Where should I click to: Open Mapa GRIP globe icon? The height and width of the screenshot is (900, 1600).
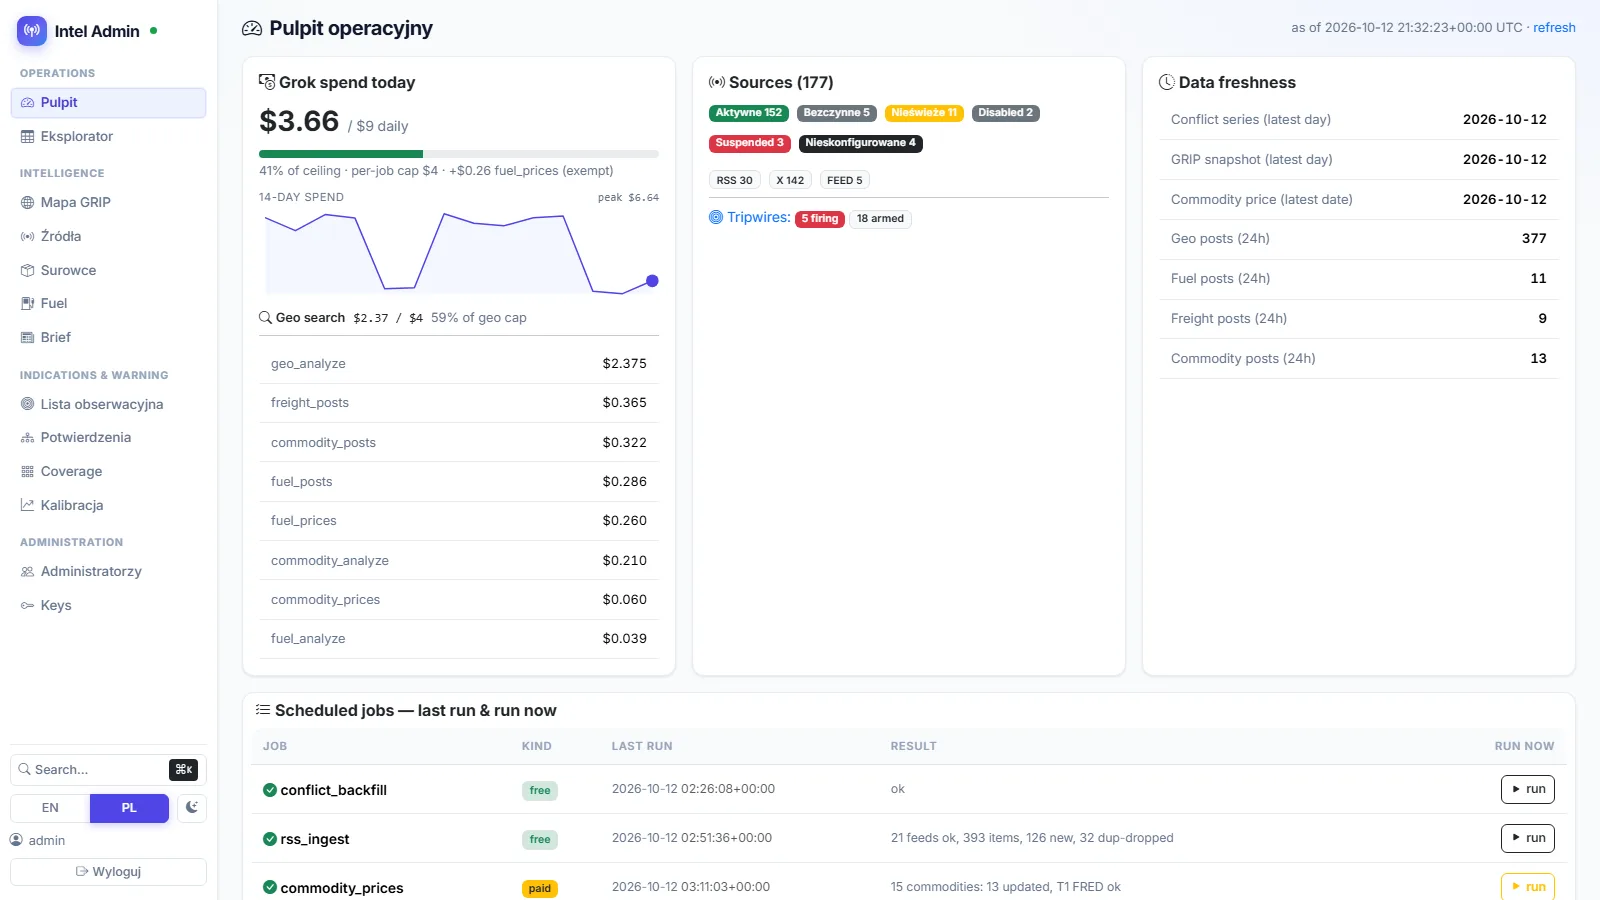(x=27, y=202)
